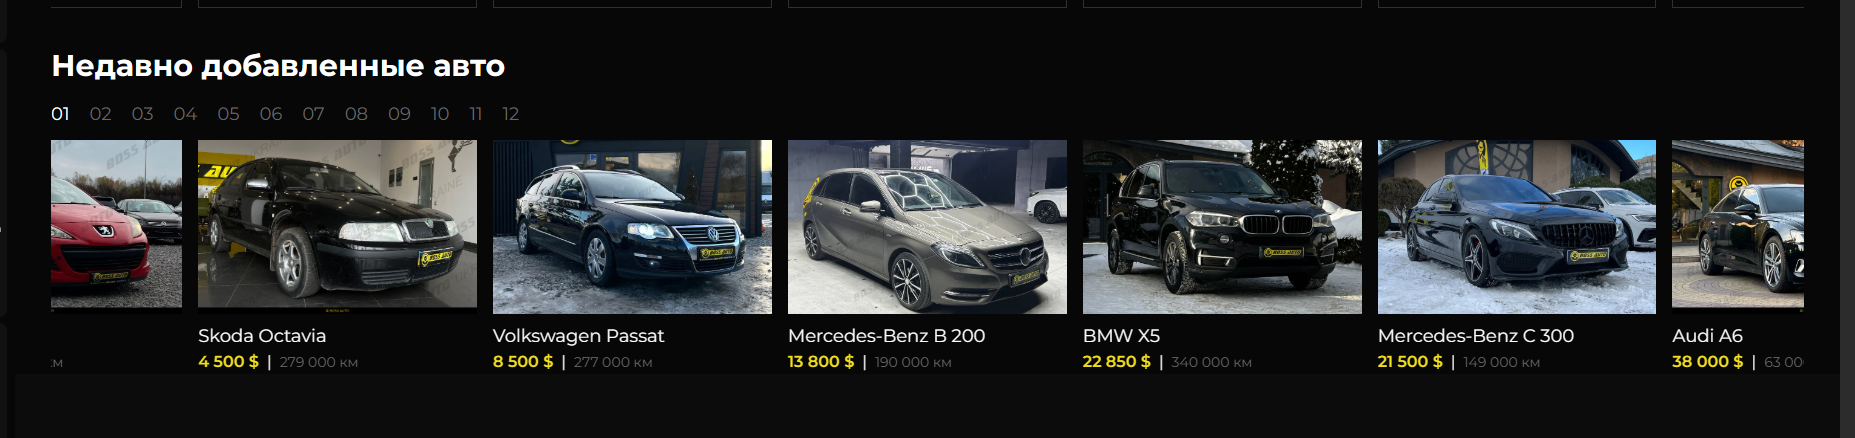Select carousel page 05
This screenshot has height=438, width=1855.
click(x=228, y=114)
